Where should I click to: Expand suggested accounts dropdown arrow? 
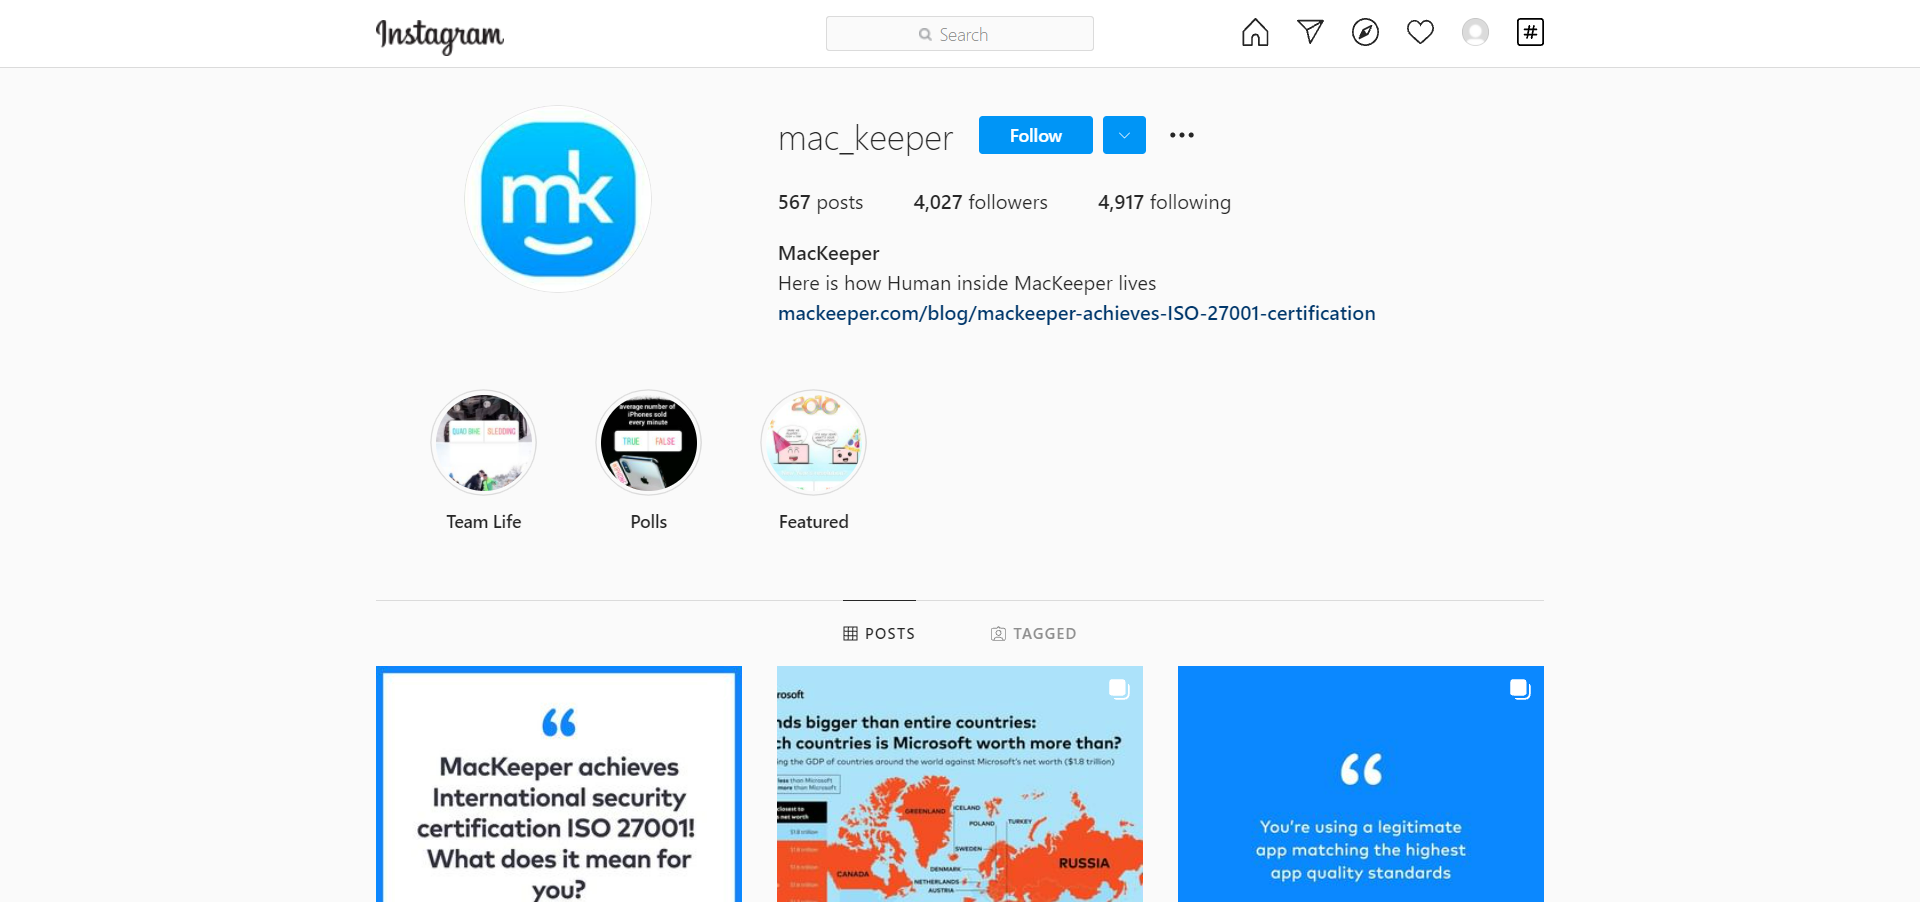coord(1124,135)
